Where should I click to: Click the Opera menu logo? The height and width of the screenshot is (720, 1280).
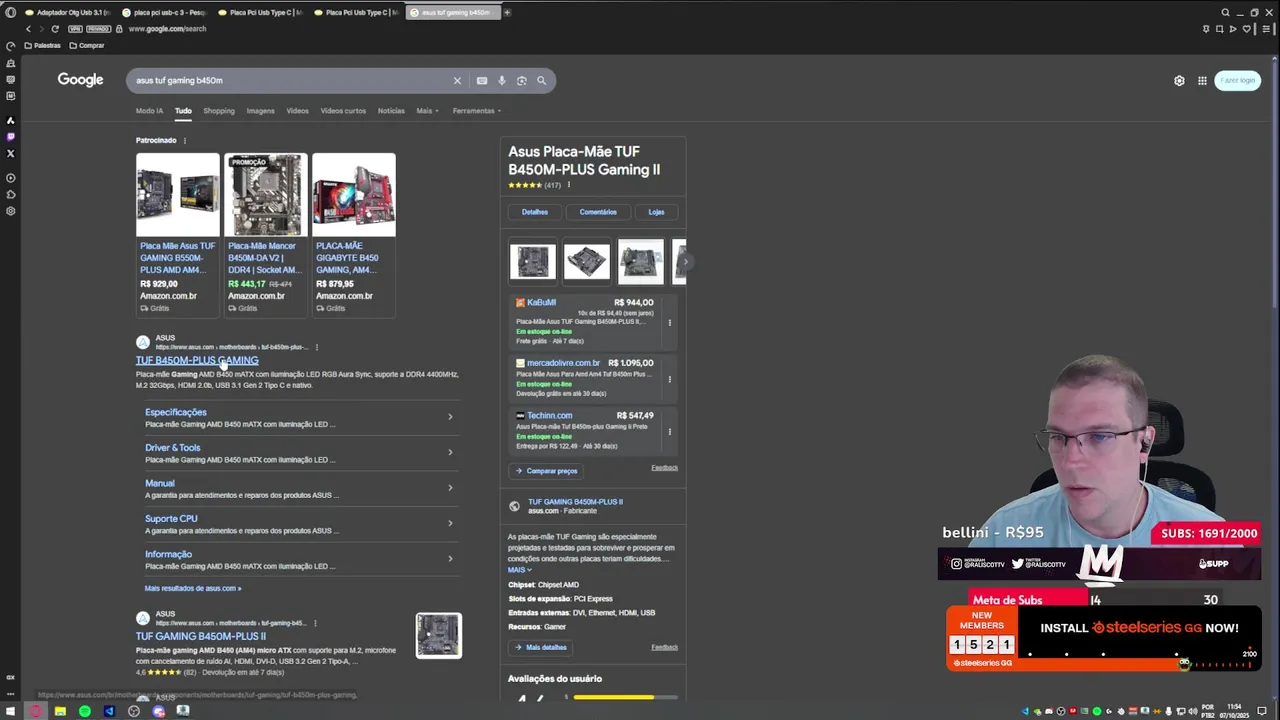[10, 12]
